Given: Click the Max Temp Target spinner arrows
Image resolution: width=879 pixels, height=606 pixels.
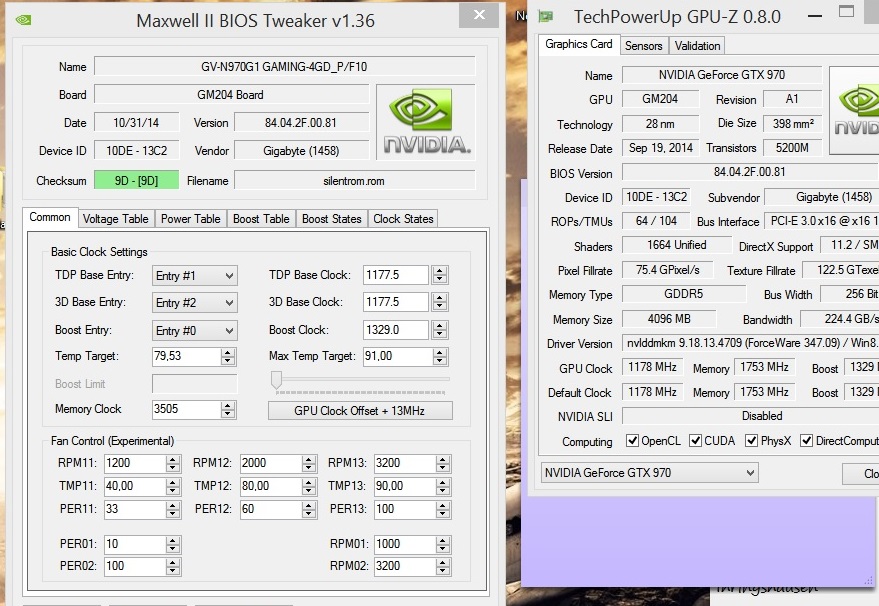Looking at the screenshot, I should 440,357.
